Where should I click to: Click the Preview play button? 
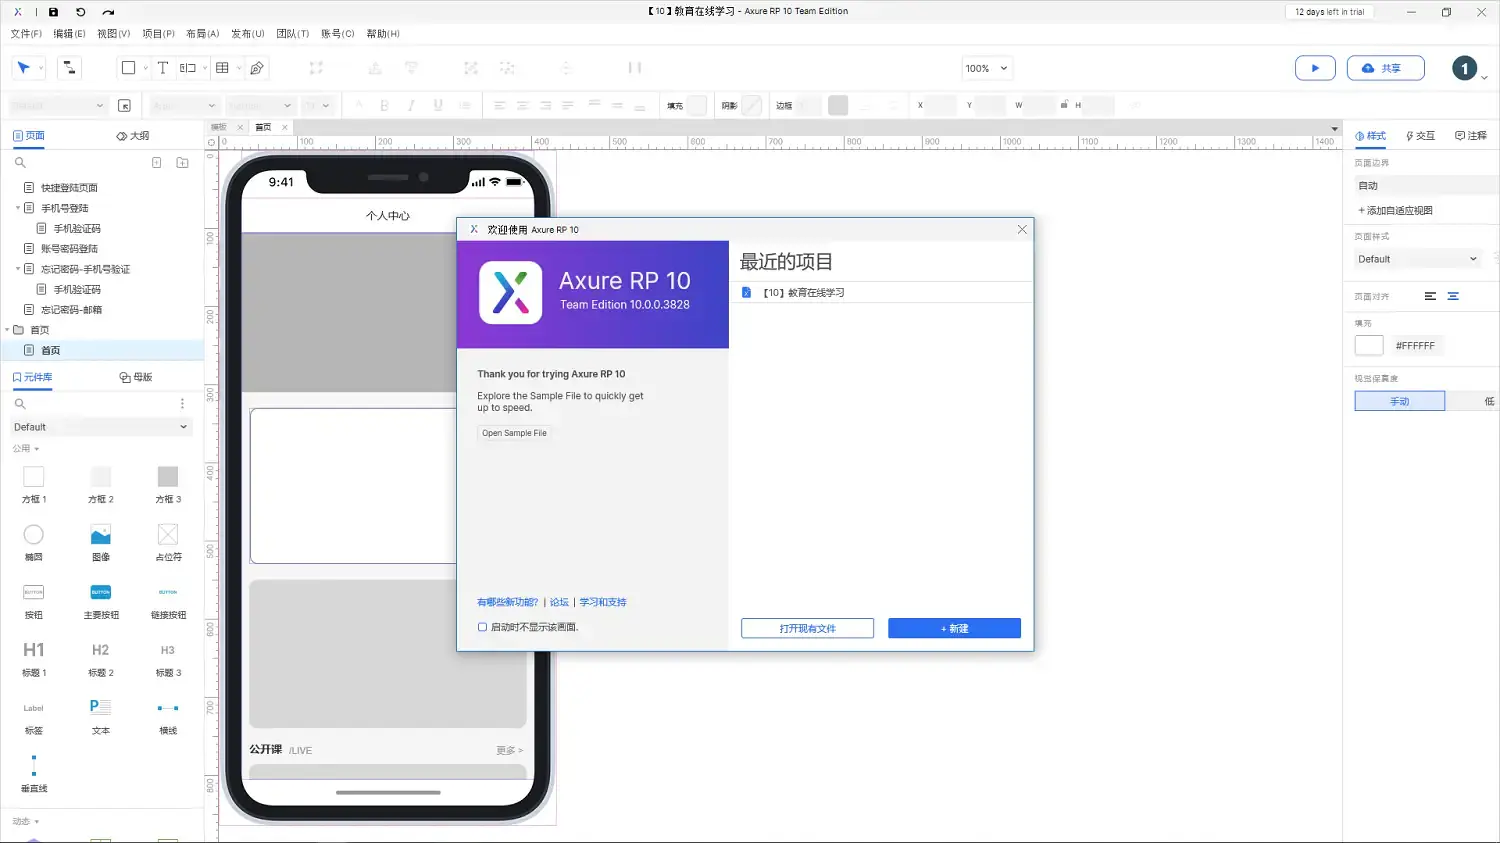(1315, 68)
